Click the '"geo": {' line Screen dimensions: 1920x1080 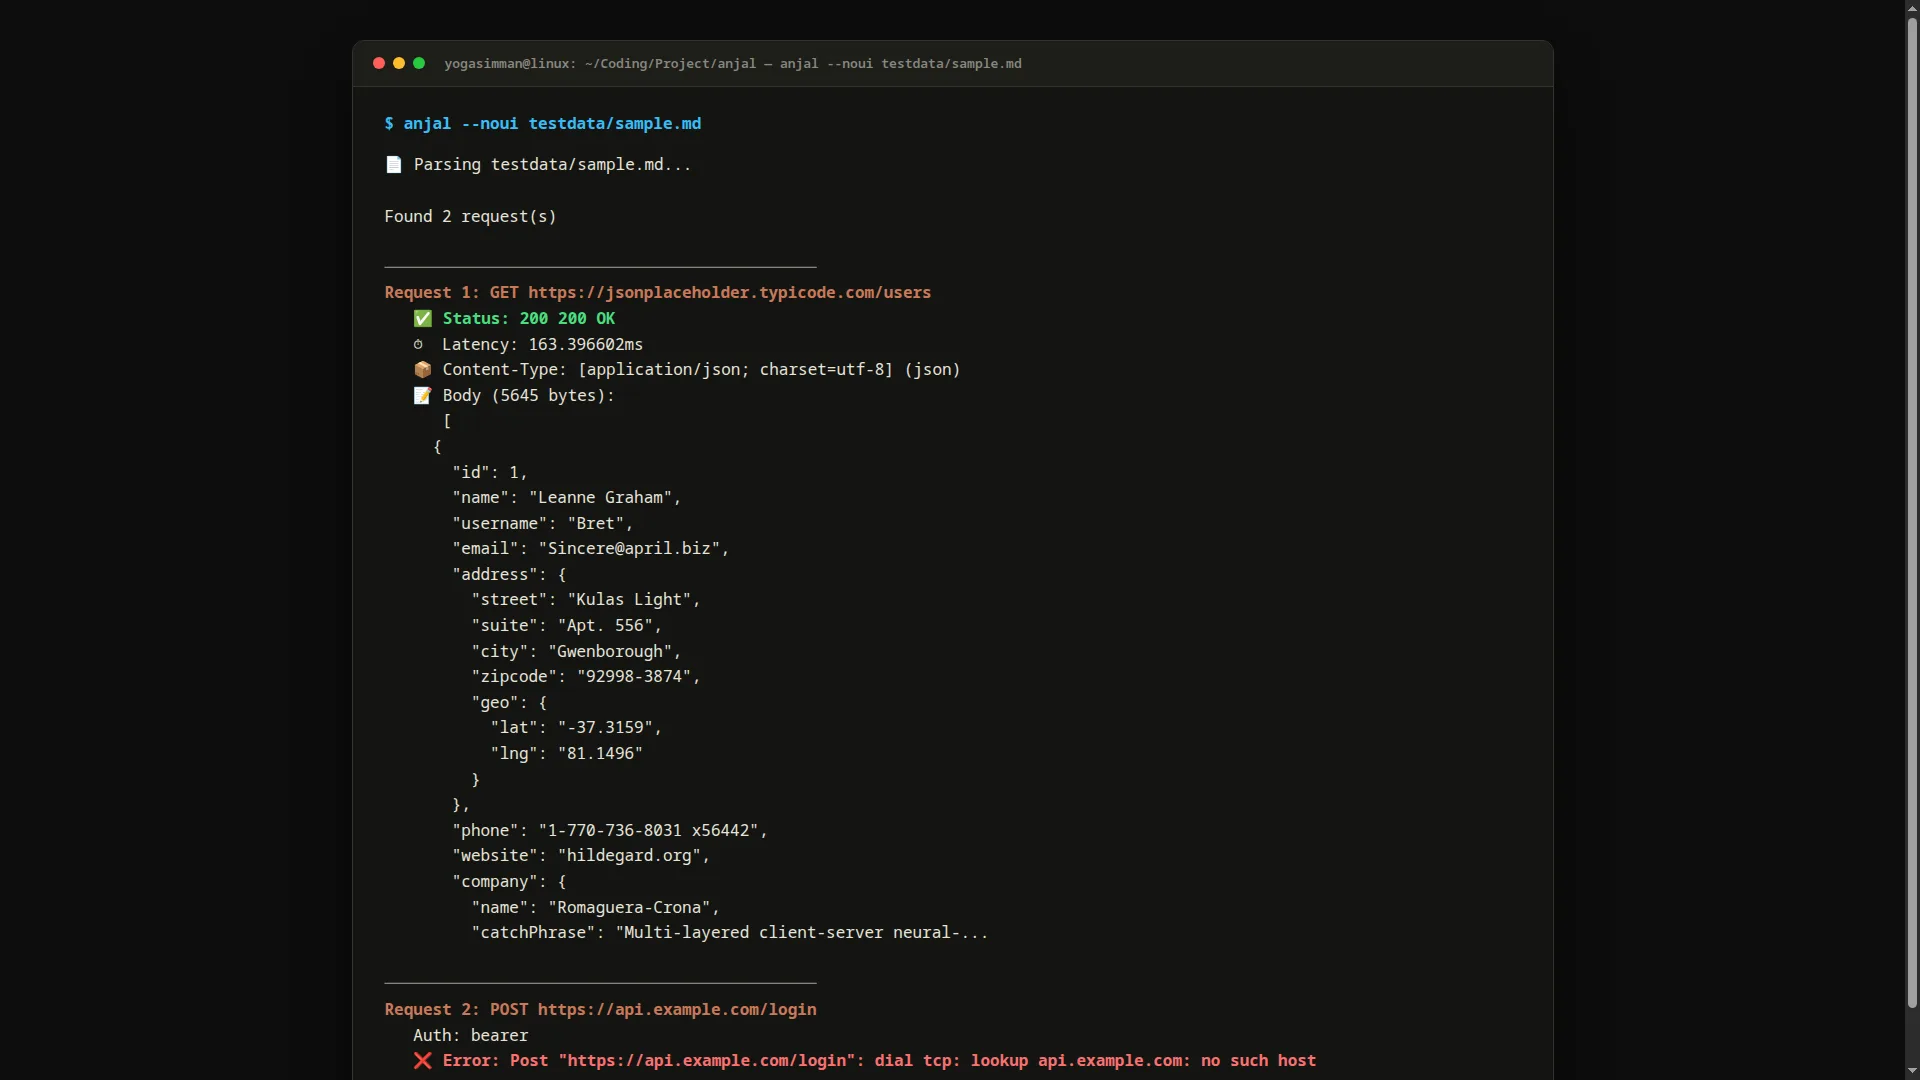tap(509, 703)
